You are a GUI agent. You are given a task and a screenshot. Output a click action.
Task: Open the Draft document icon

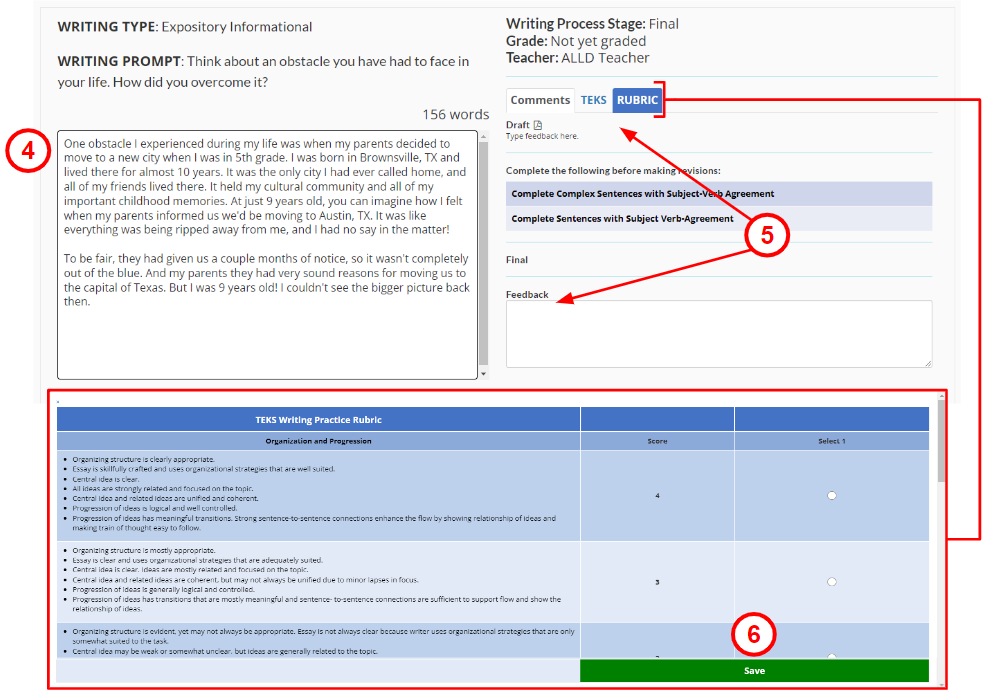[x=538, y=124]
